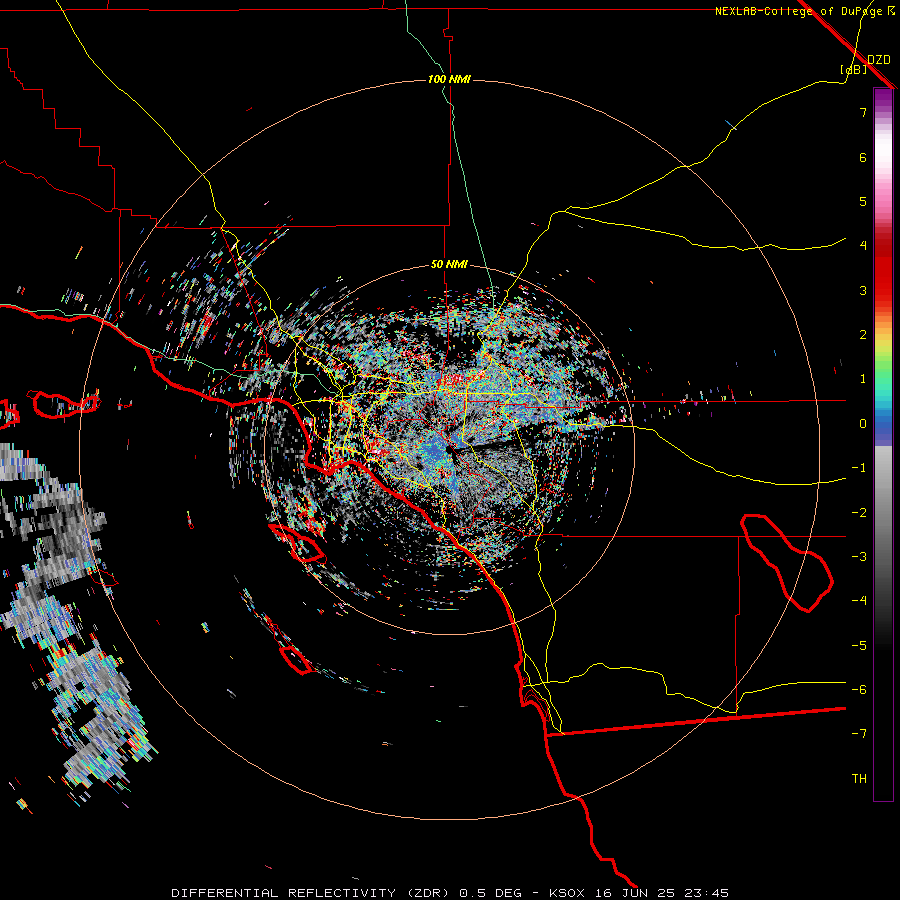Click the NEXLAB-College of DuPage label

click(x=799, y=11)
